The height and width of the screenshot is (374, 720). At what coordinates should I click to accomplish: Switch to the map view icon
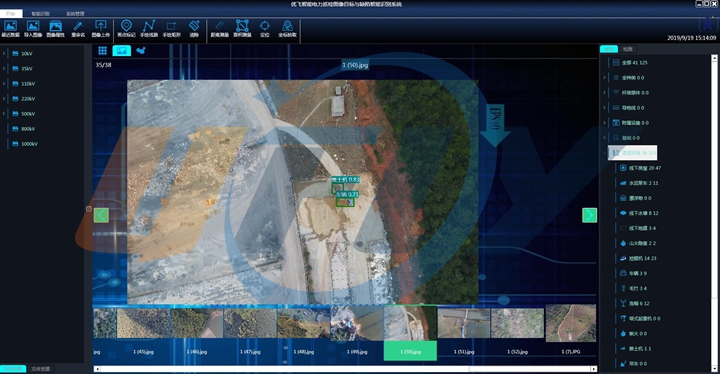coord(141,51)
